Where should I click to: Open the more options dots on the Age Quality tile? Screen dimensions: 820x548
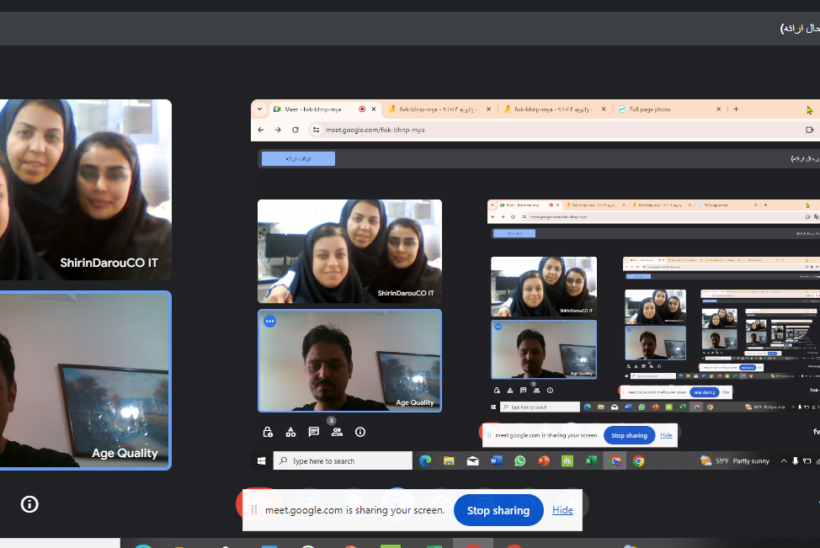pos(269,321)
